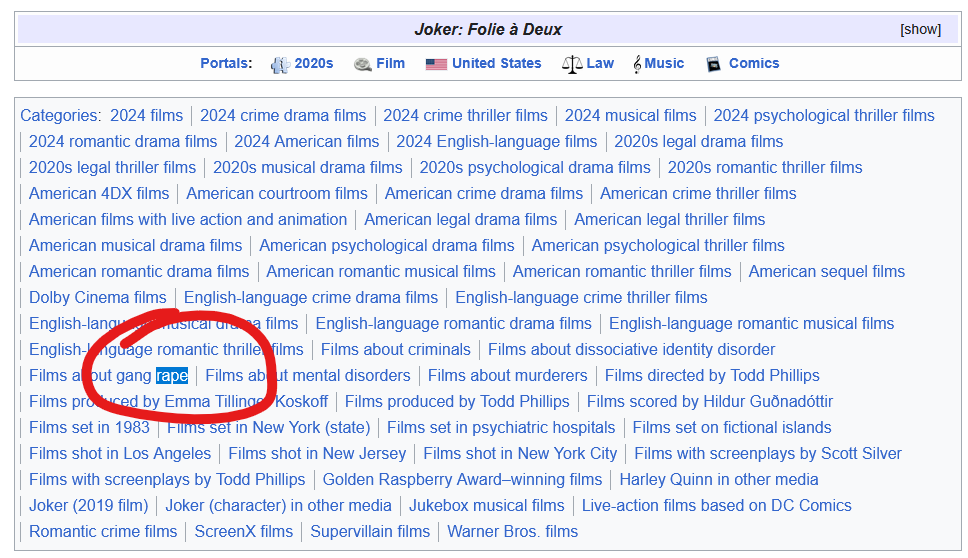
Task: Open the Music portal link
Action: (664, 64)
